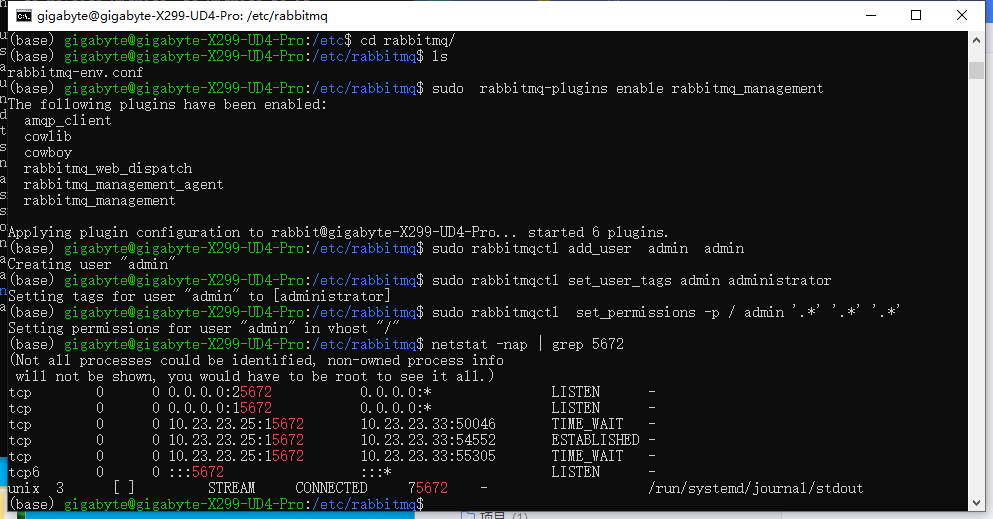
Task: Click the '10.23.23.33:54552' foreign address
Action: click(428, 440)
